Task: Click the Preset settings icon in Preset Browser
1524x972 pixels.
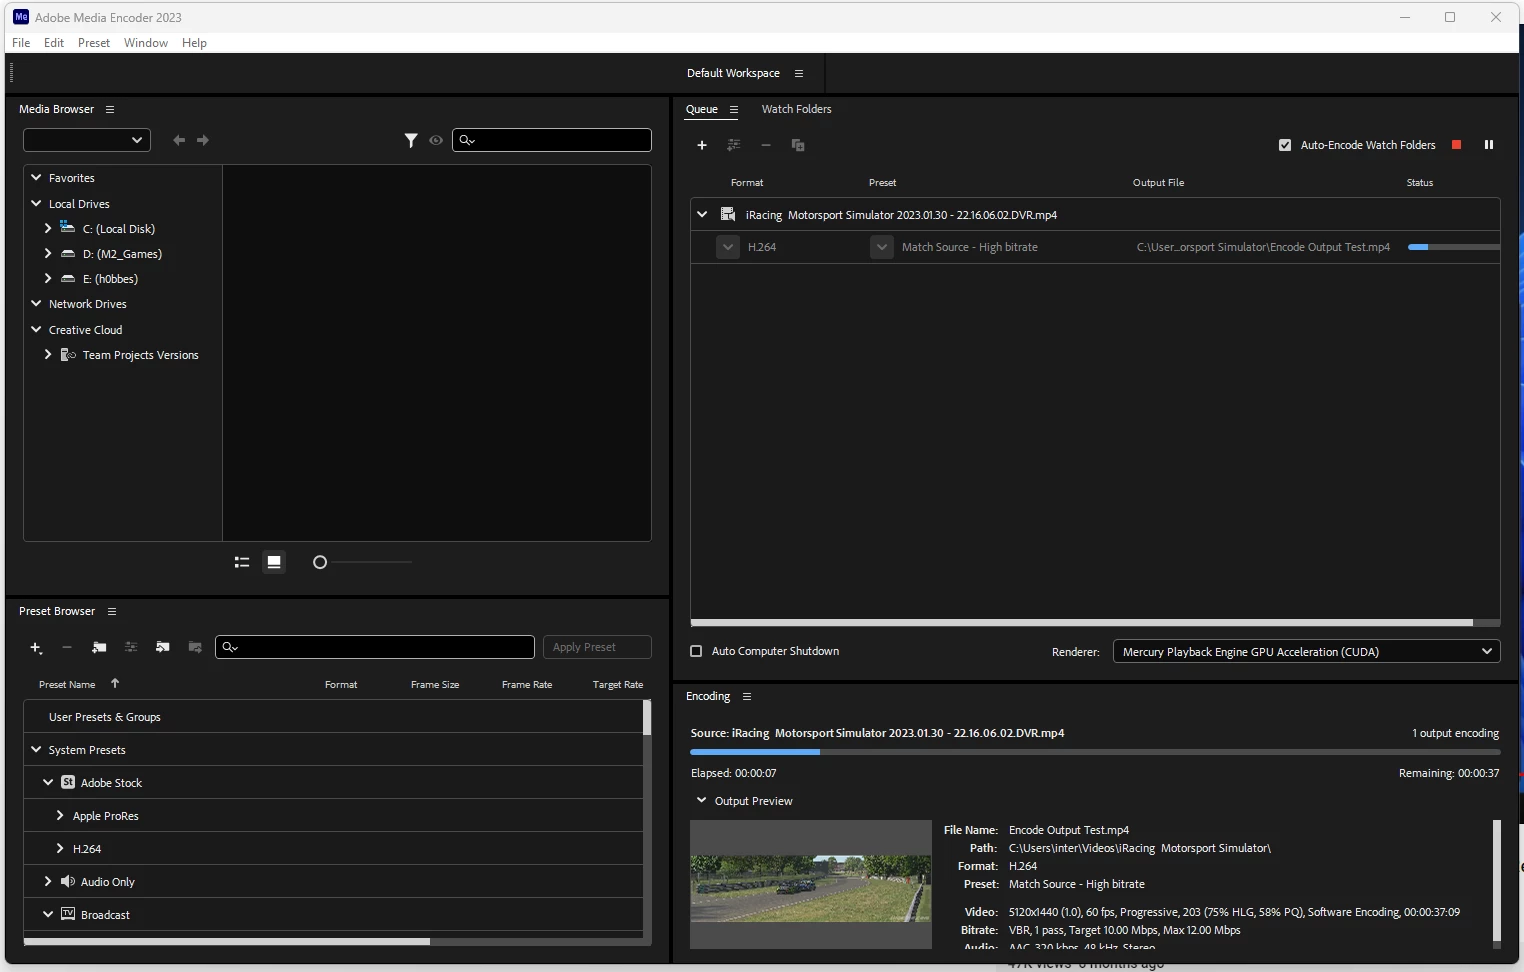Action: [x=131, y=648]
